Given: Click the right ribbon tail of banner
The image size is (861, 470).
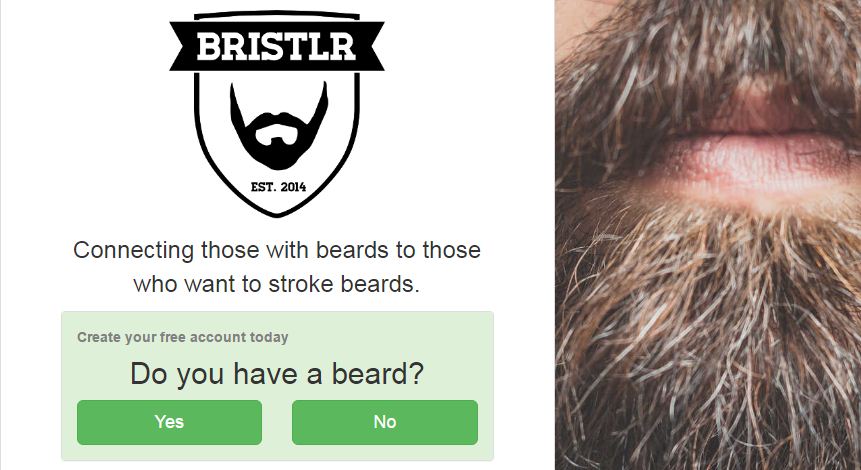Looking at the screenshot, I should [x=372, y=46].
